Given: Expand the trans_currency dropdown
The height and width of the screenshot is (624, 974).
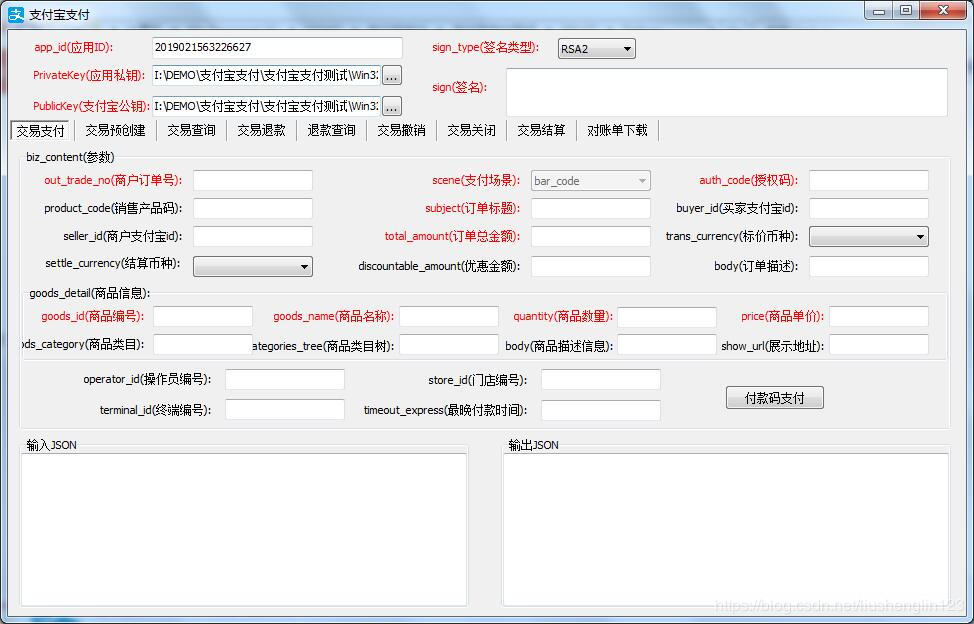Looking at the screenshot, I should point(868,237).
